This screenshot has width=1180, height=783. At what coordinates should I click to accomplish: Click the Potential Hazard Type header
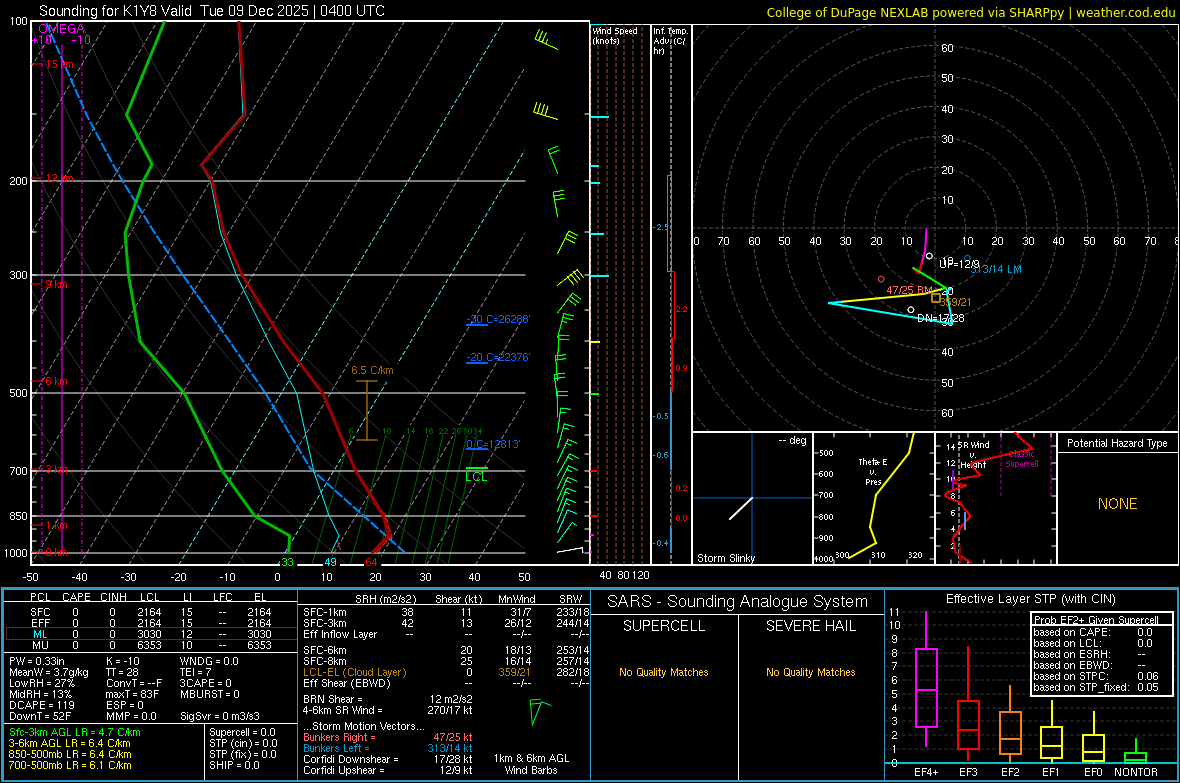(1117, 443)
